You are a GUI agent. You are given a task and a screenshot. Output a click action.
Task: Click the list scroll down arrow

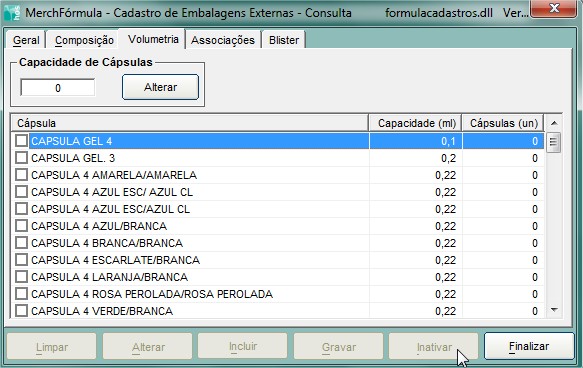tap(554, 310)
